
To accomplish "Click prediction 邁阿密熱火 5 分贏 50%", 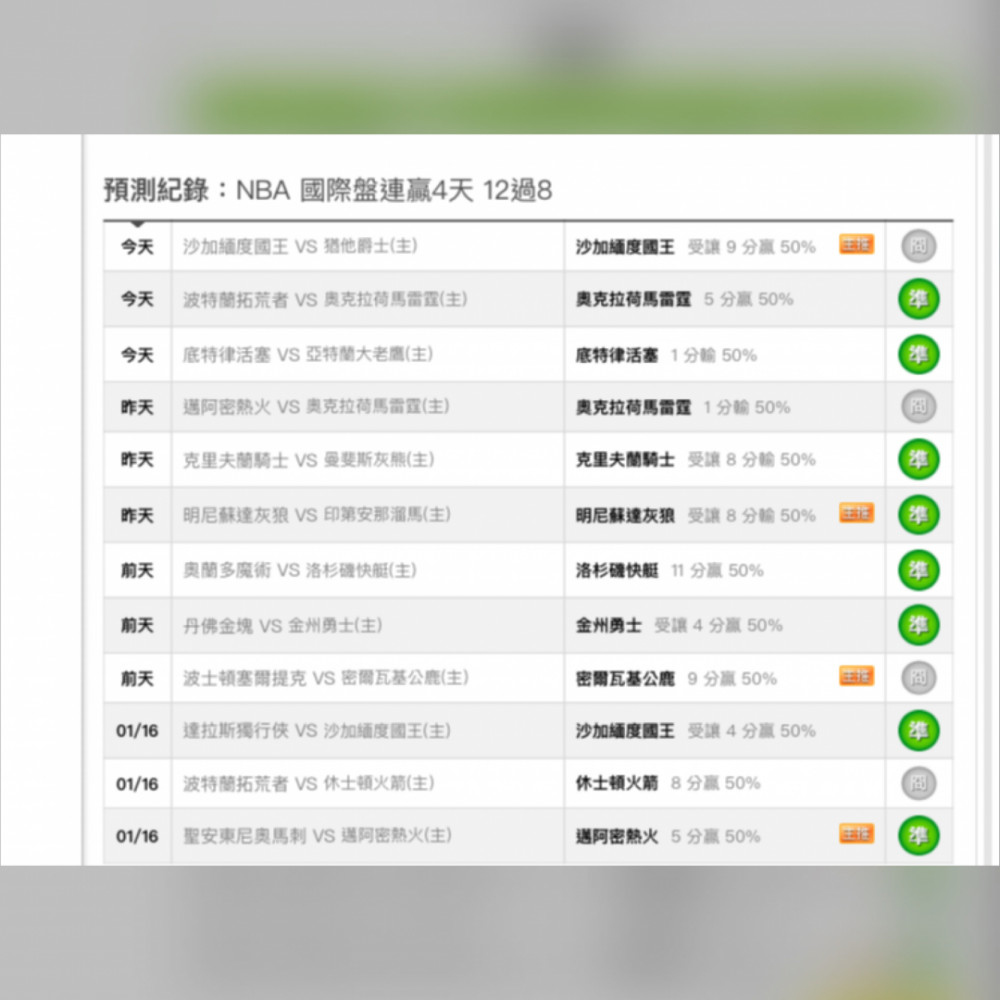I will tap(668, 836).
